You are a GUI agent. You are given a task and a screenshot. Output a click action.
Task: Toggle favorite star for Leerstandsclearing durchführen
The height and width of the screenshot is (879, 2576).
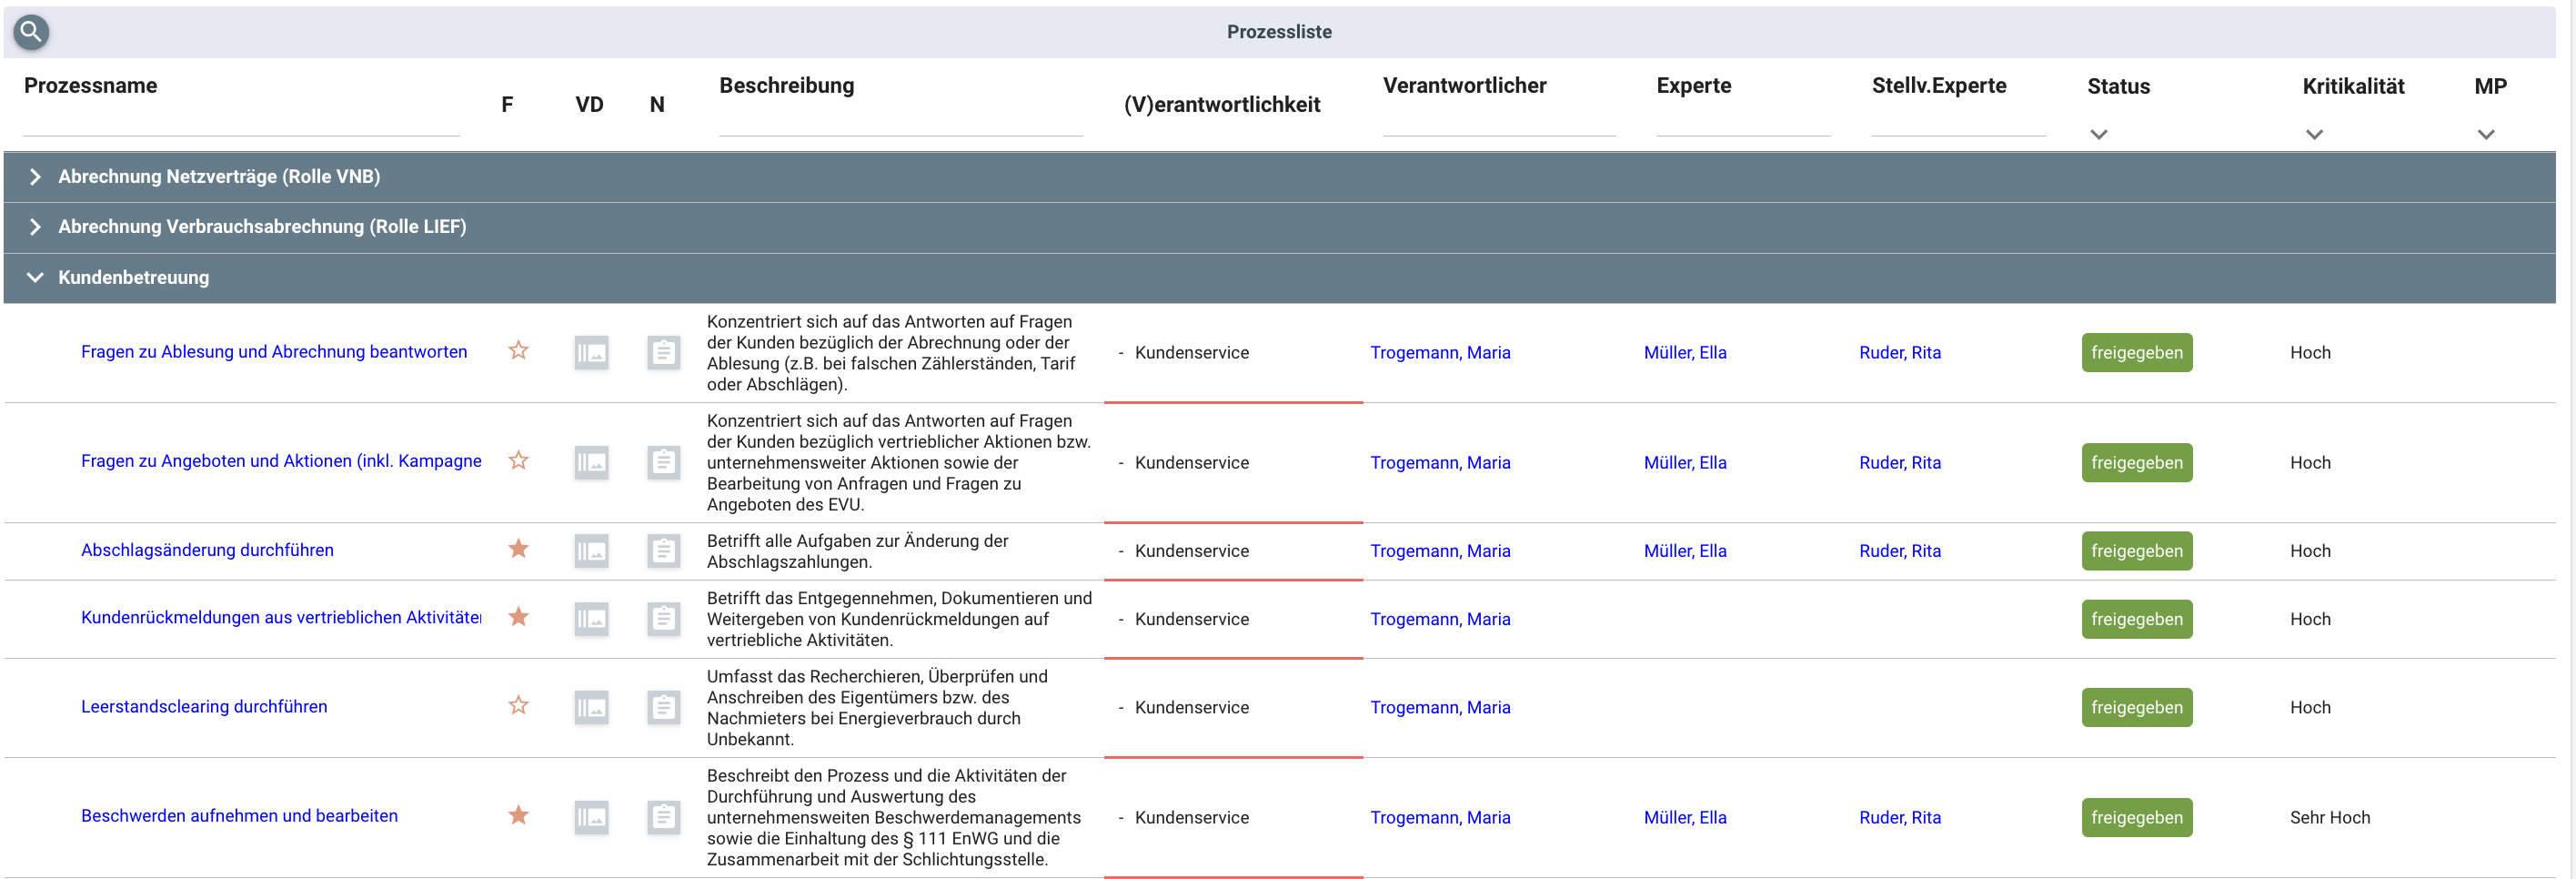point(518,706)
